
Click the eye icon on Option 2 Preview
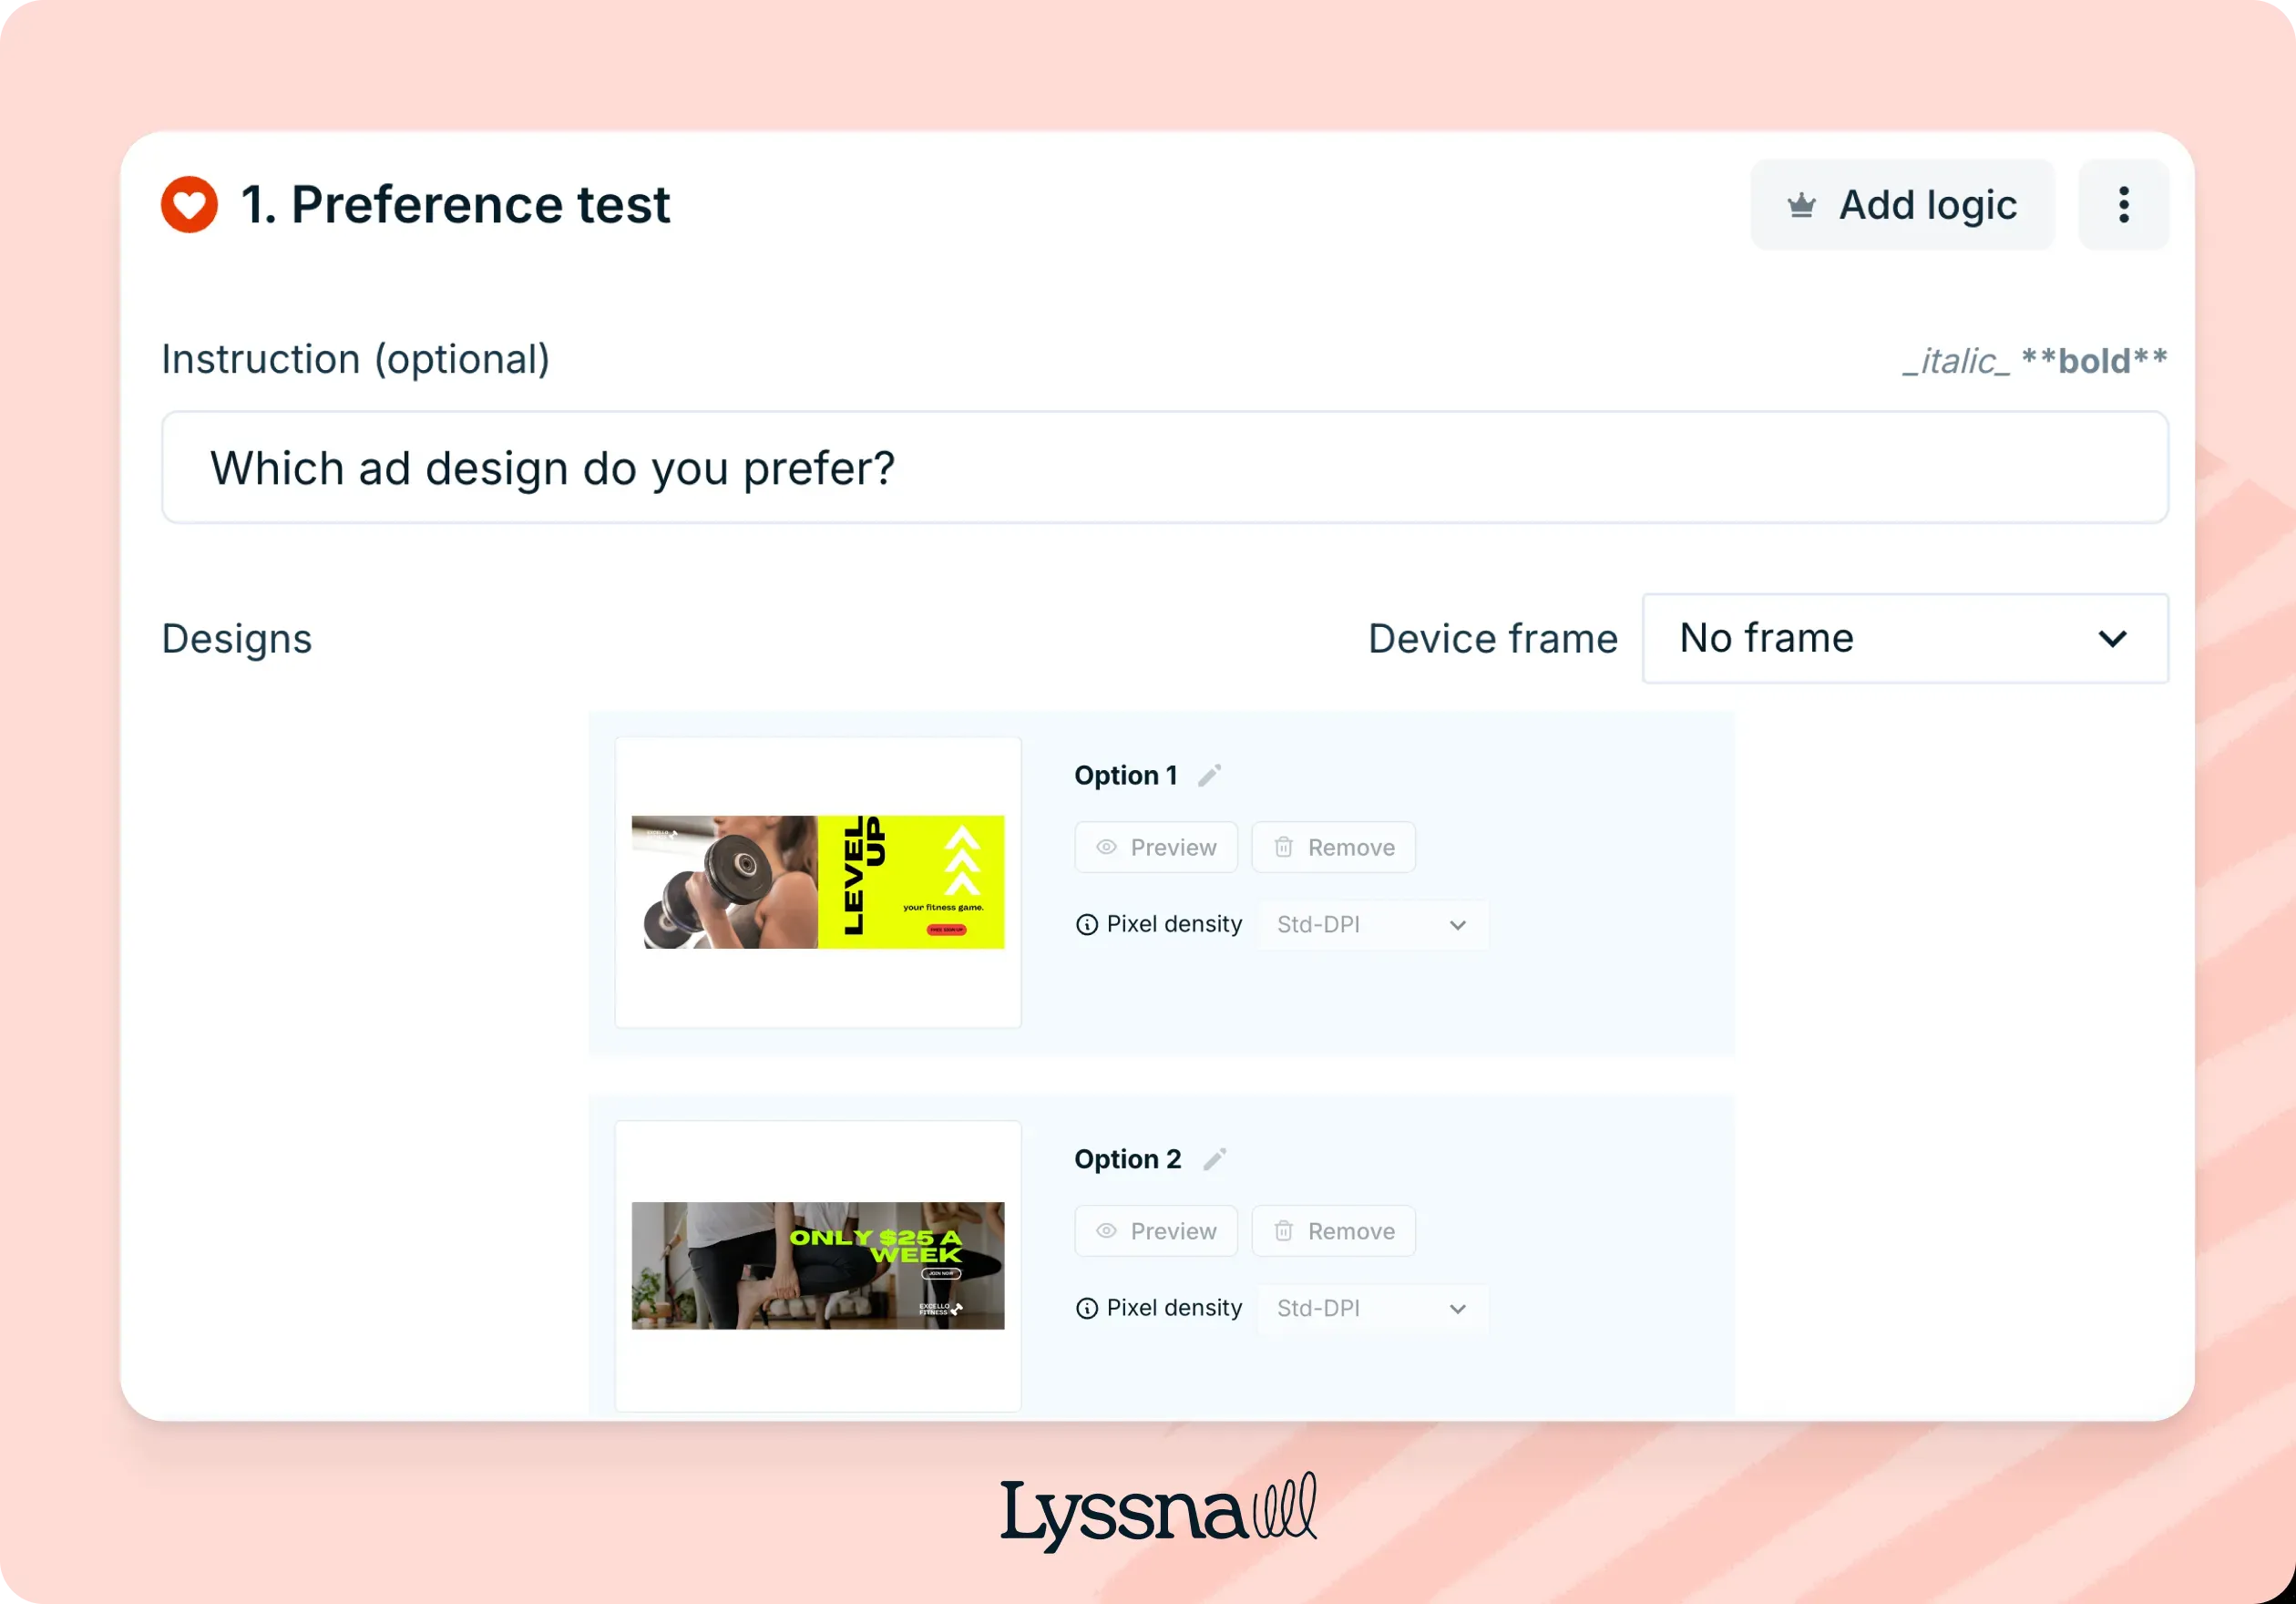[1106, 1231]
